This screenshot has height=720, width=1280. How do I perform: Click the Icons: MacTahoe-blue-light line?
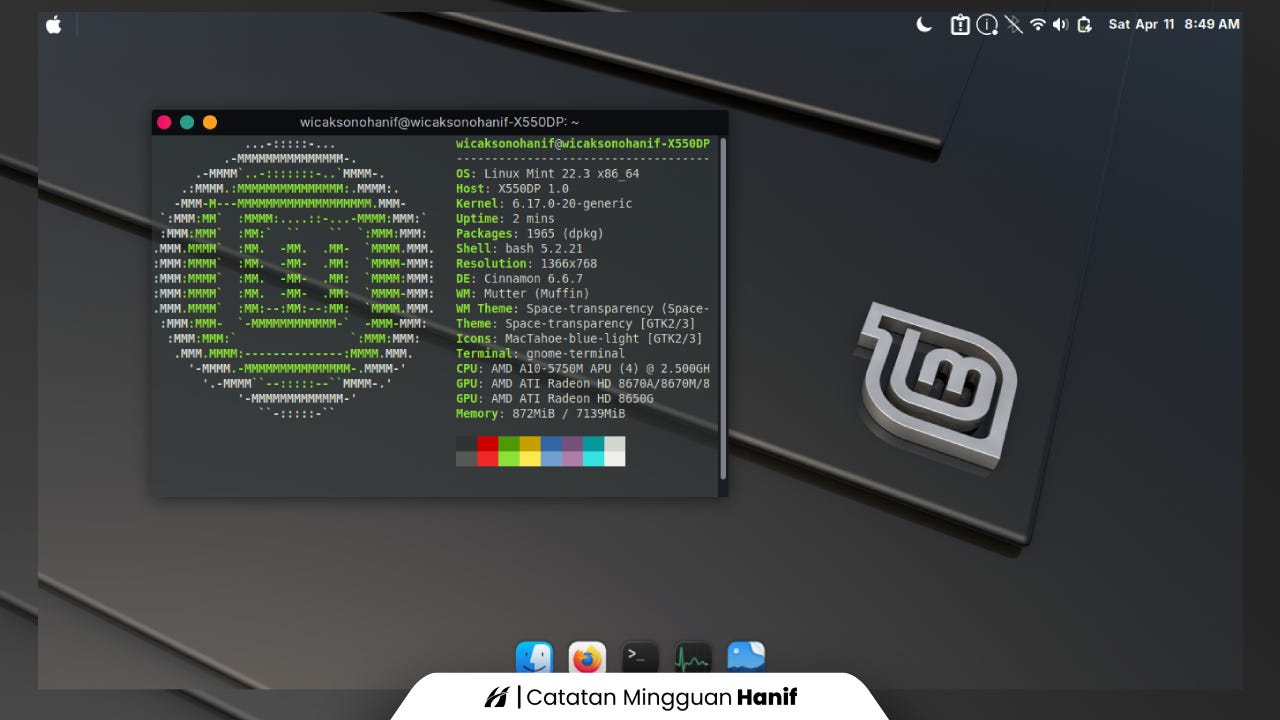click(579, 339)
